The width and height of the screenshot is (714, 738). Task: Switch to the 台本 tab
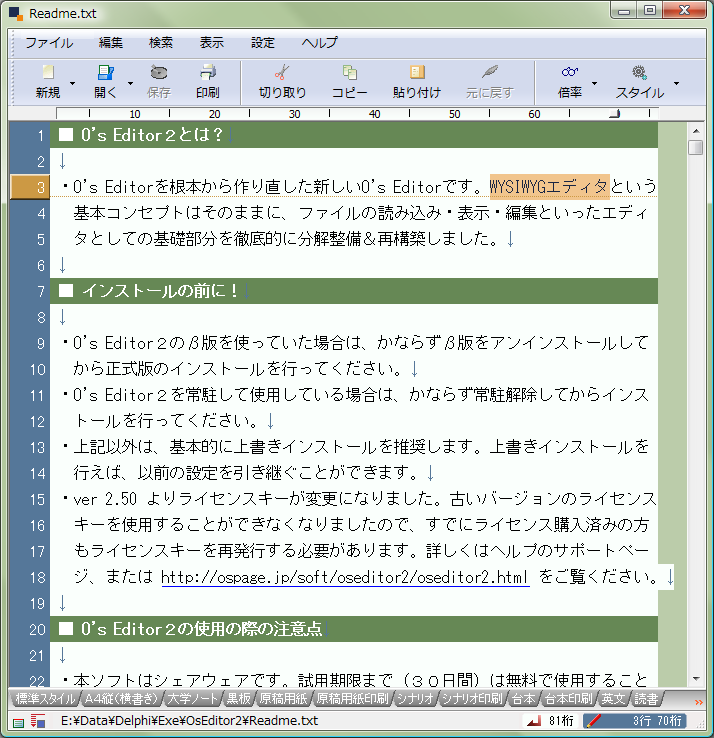click(x=524, y=699)
